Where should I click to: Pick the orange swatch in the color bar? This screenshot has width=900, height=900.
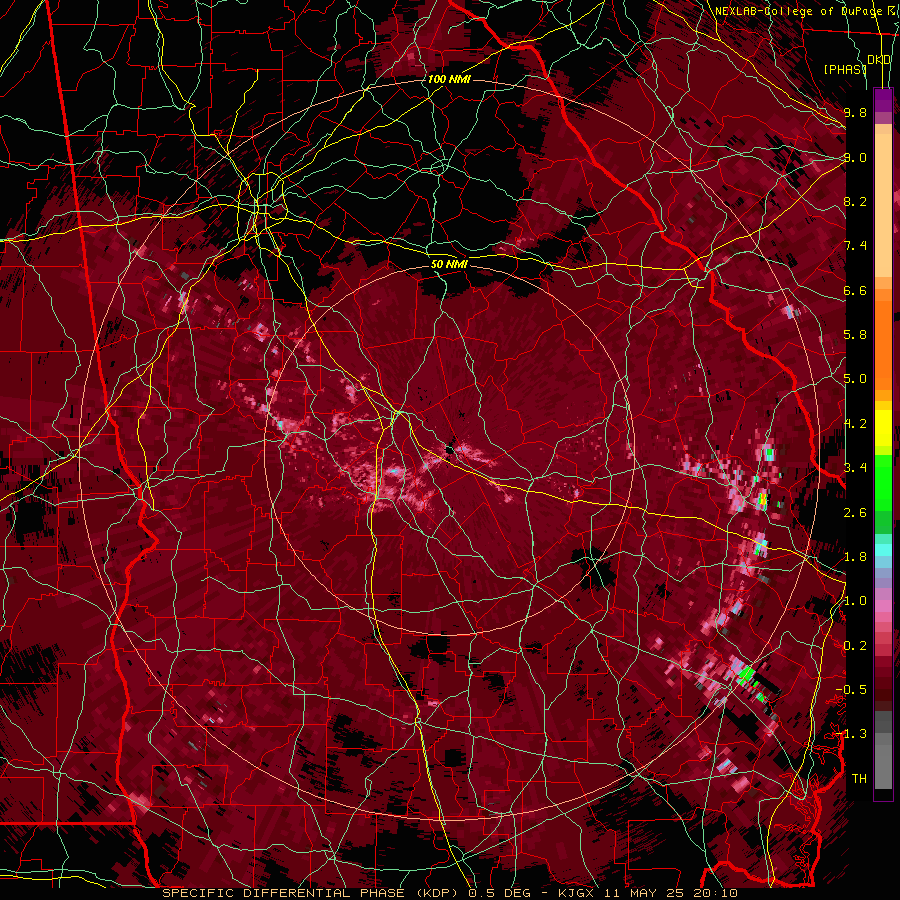click(883, 344)
